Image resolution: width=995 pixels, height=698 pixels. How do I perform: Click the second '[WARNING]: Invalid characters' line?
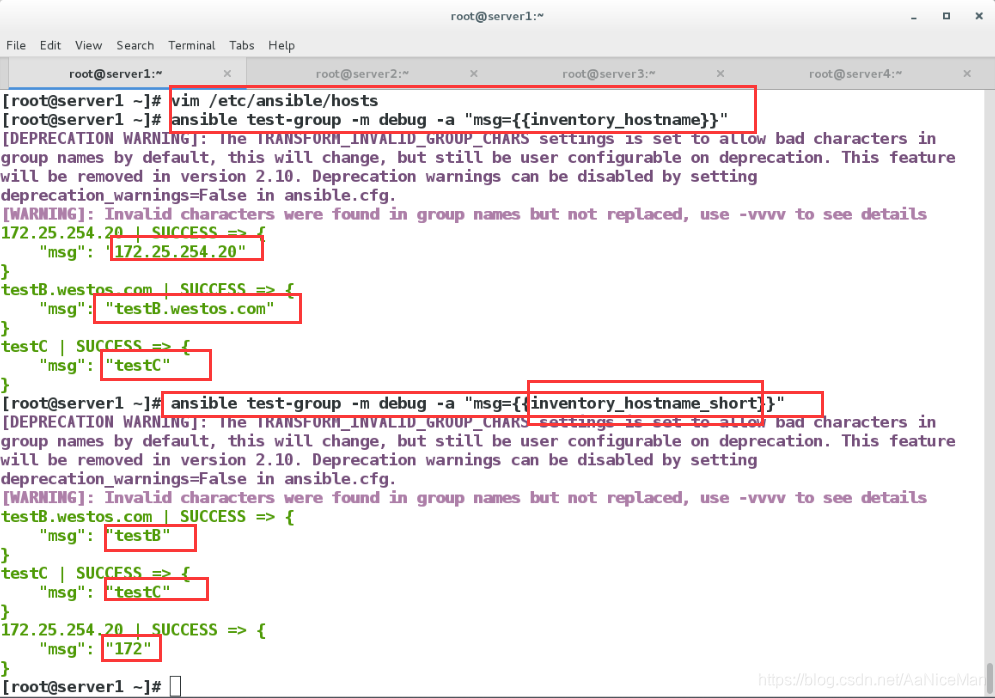pos(464,498)
